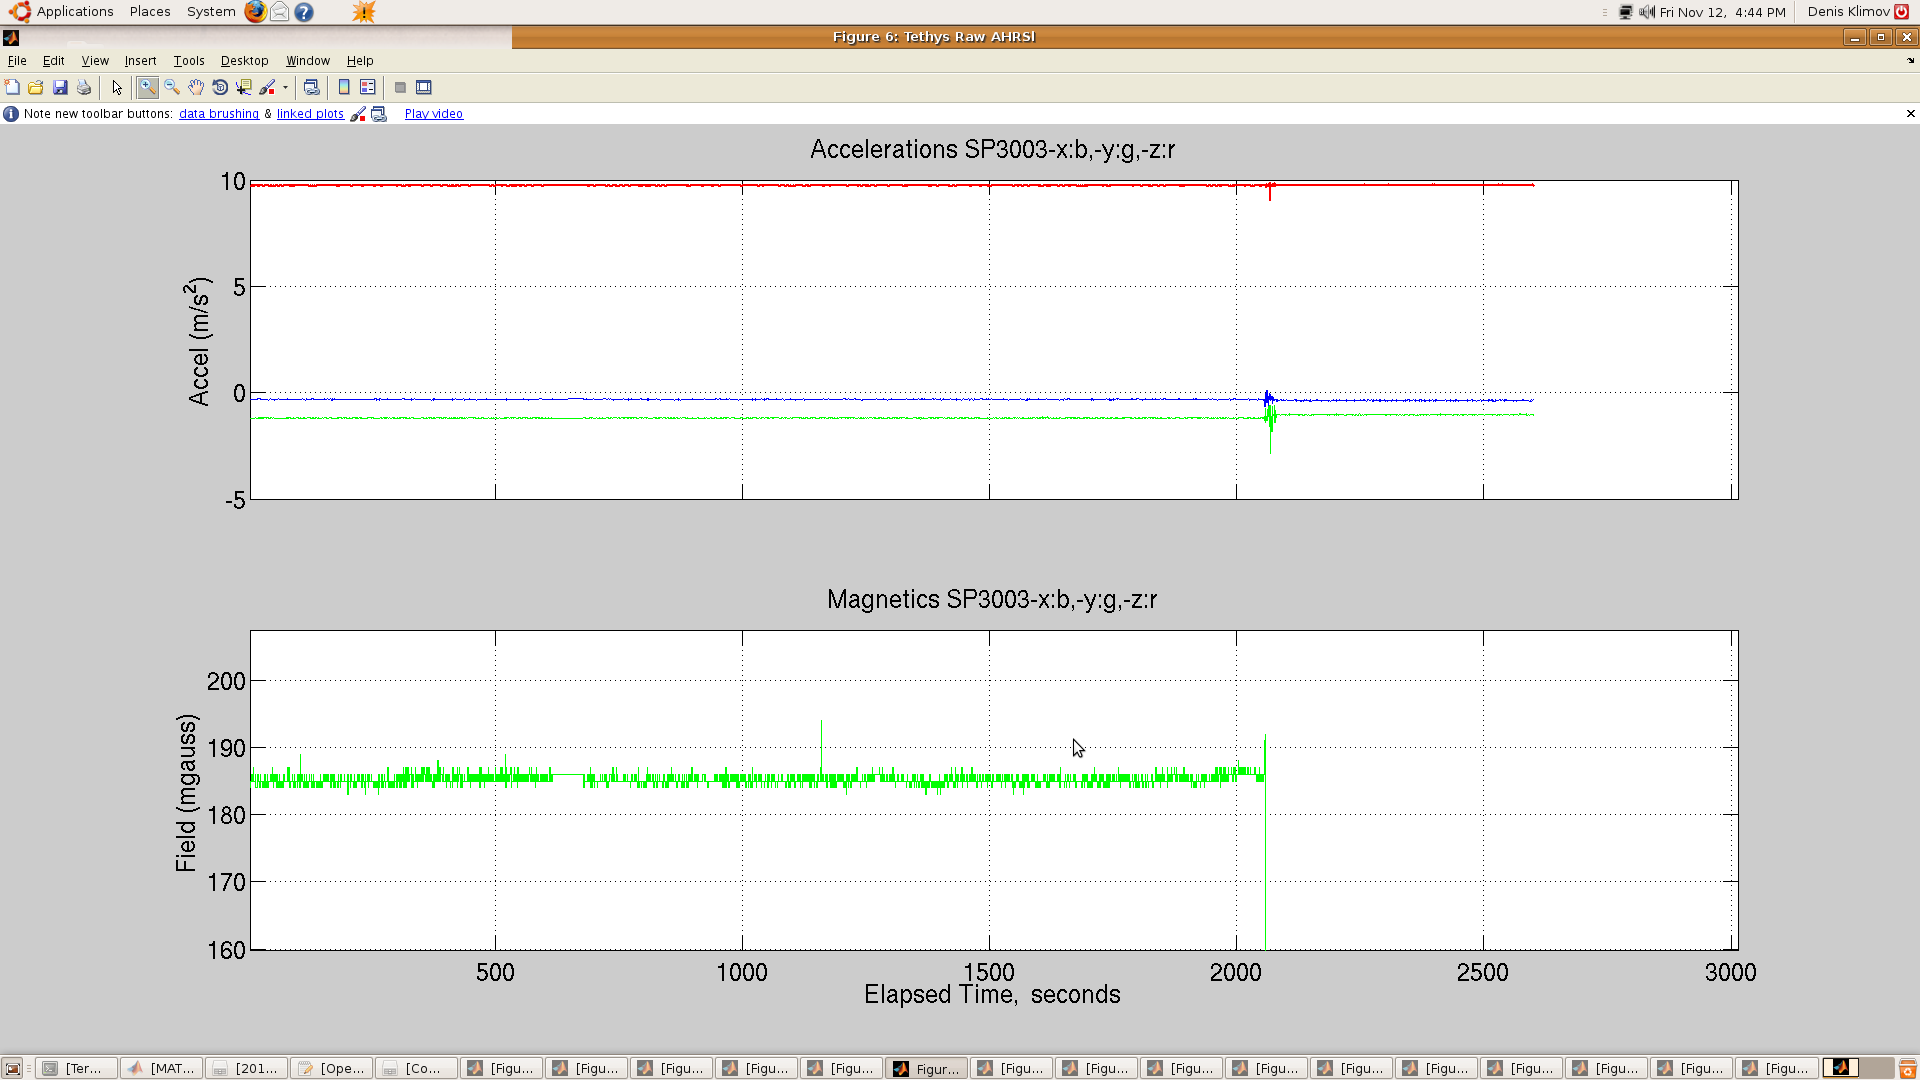Insert a legend from the toolbar
This screenshot has height=1080, width=1920.
tap(368, 88)
